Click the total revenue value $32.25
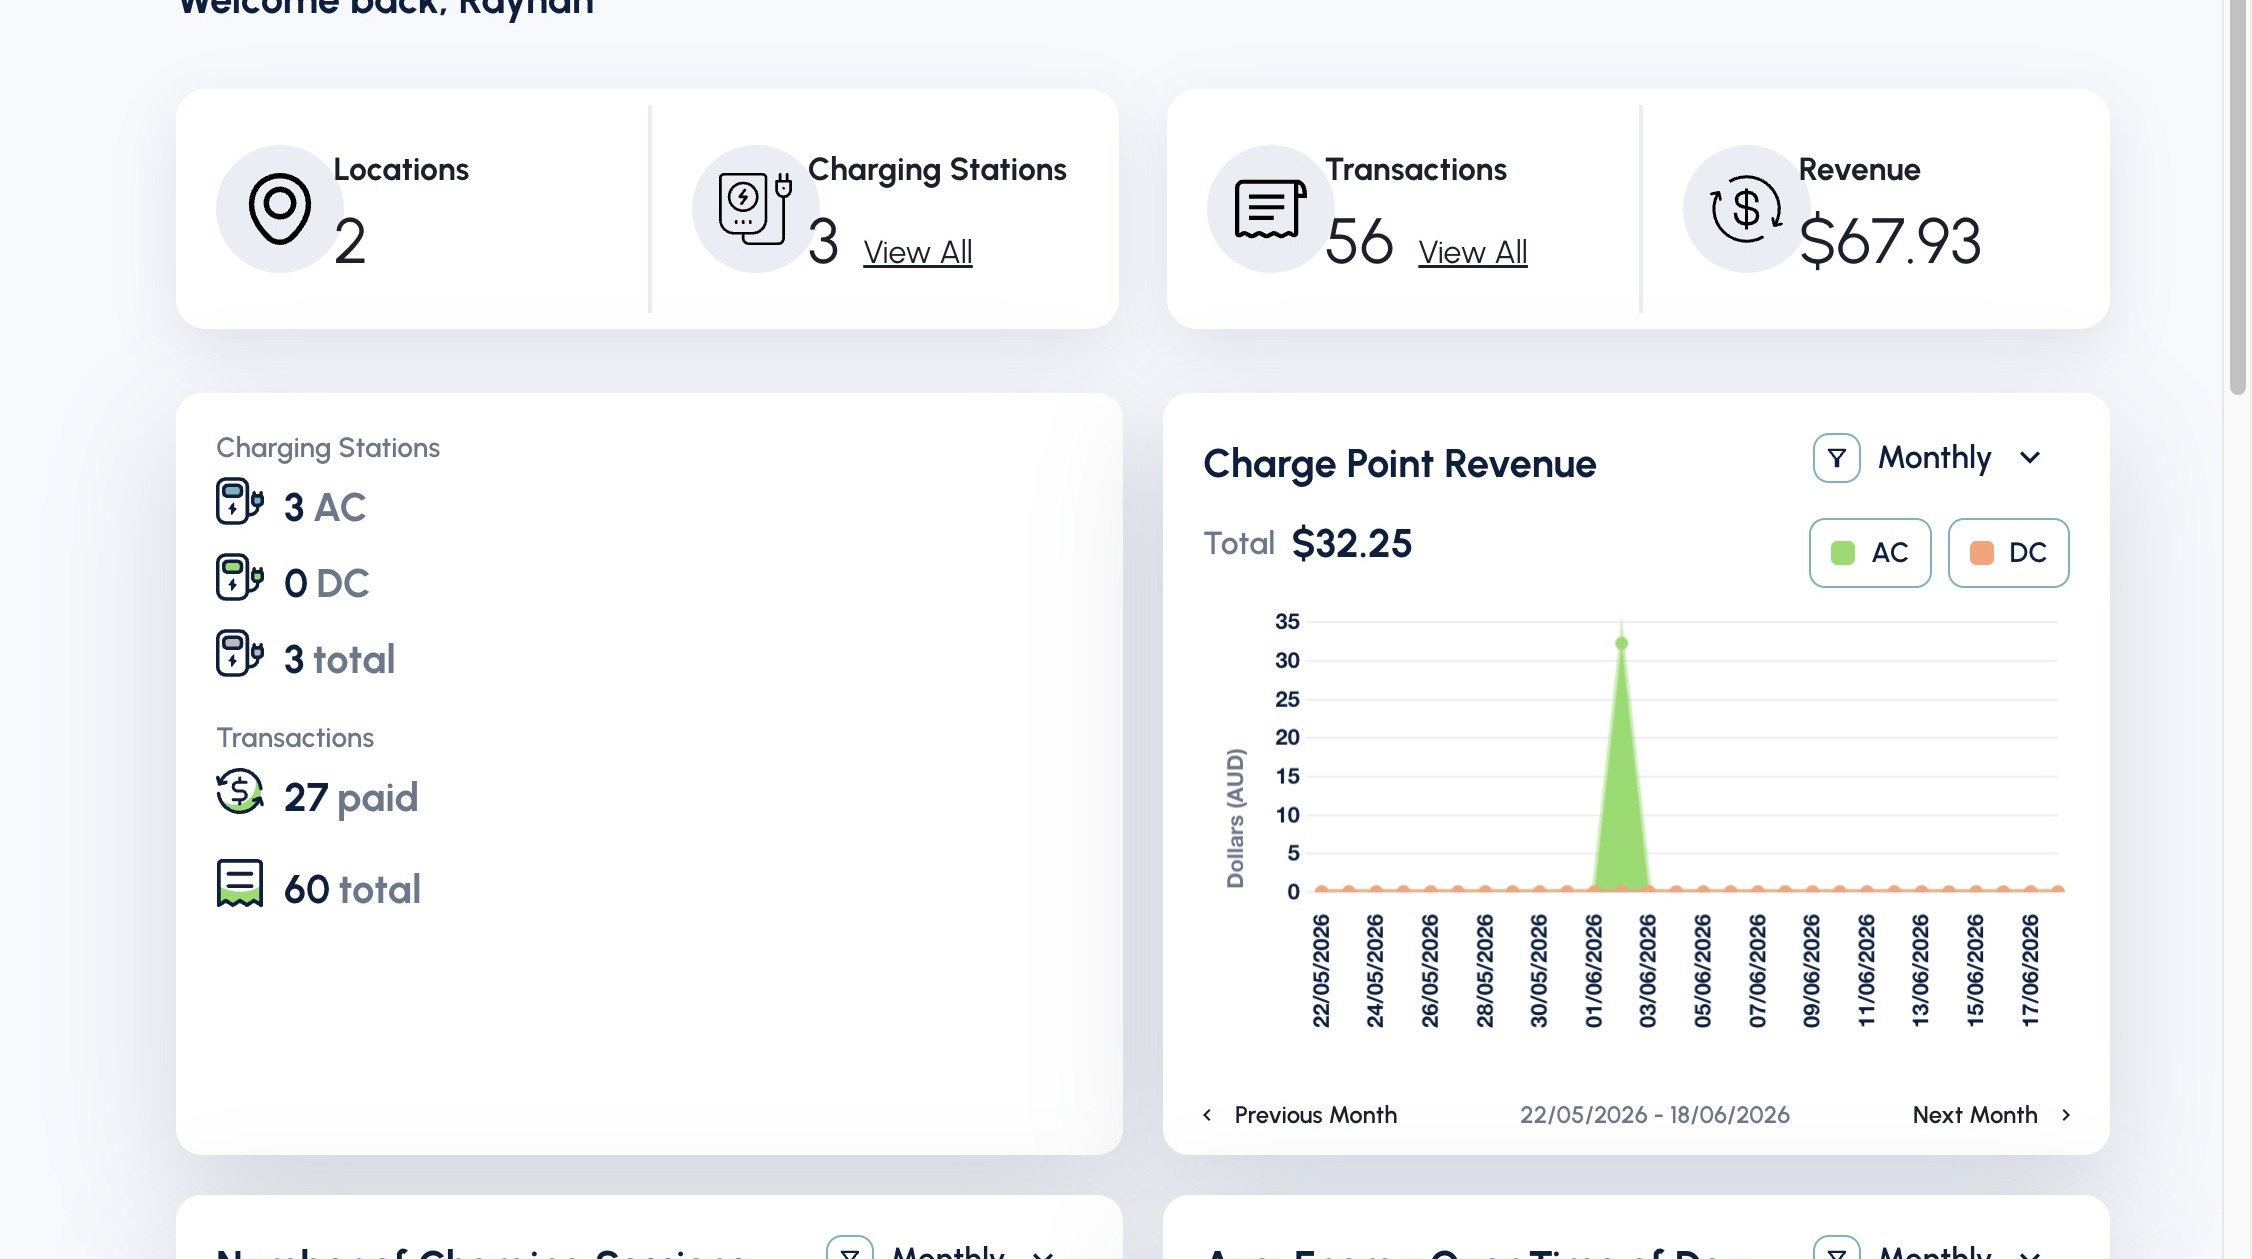 (x=1352, y=543)
